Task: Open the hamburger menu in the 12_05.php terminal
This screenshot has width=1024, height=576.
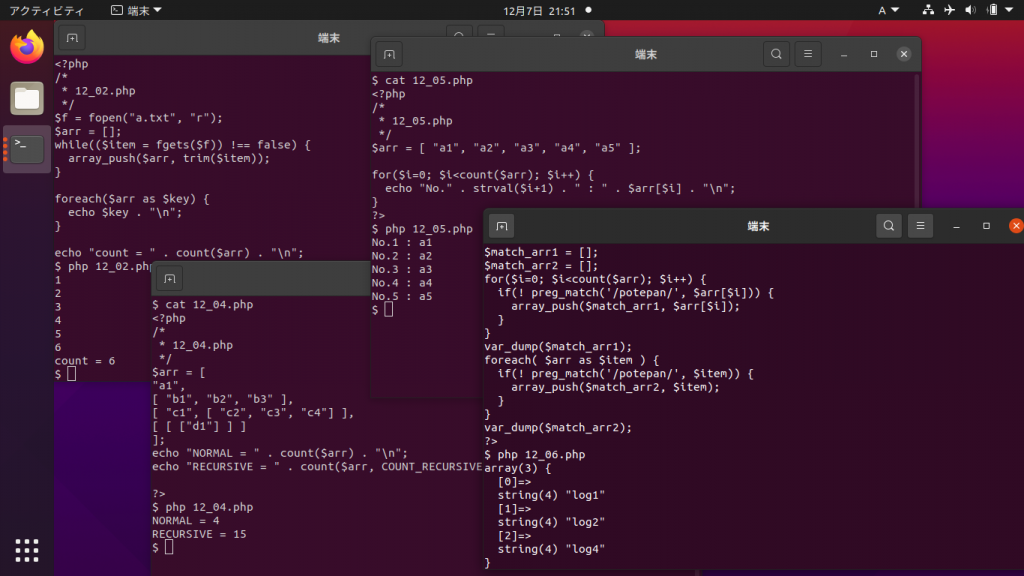Action: click(807, 54)
